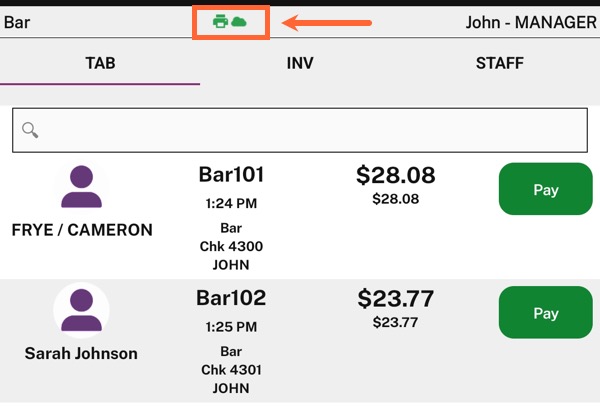Image resolution: width=600 pixels, height=417 pixels.
Task: Go to the STAFF tab
Action: (500, 63)
